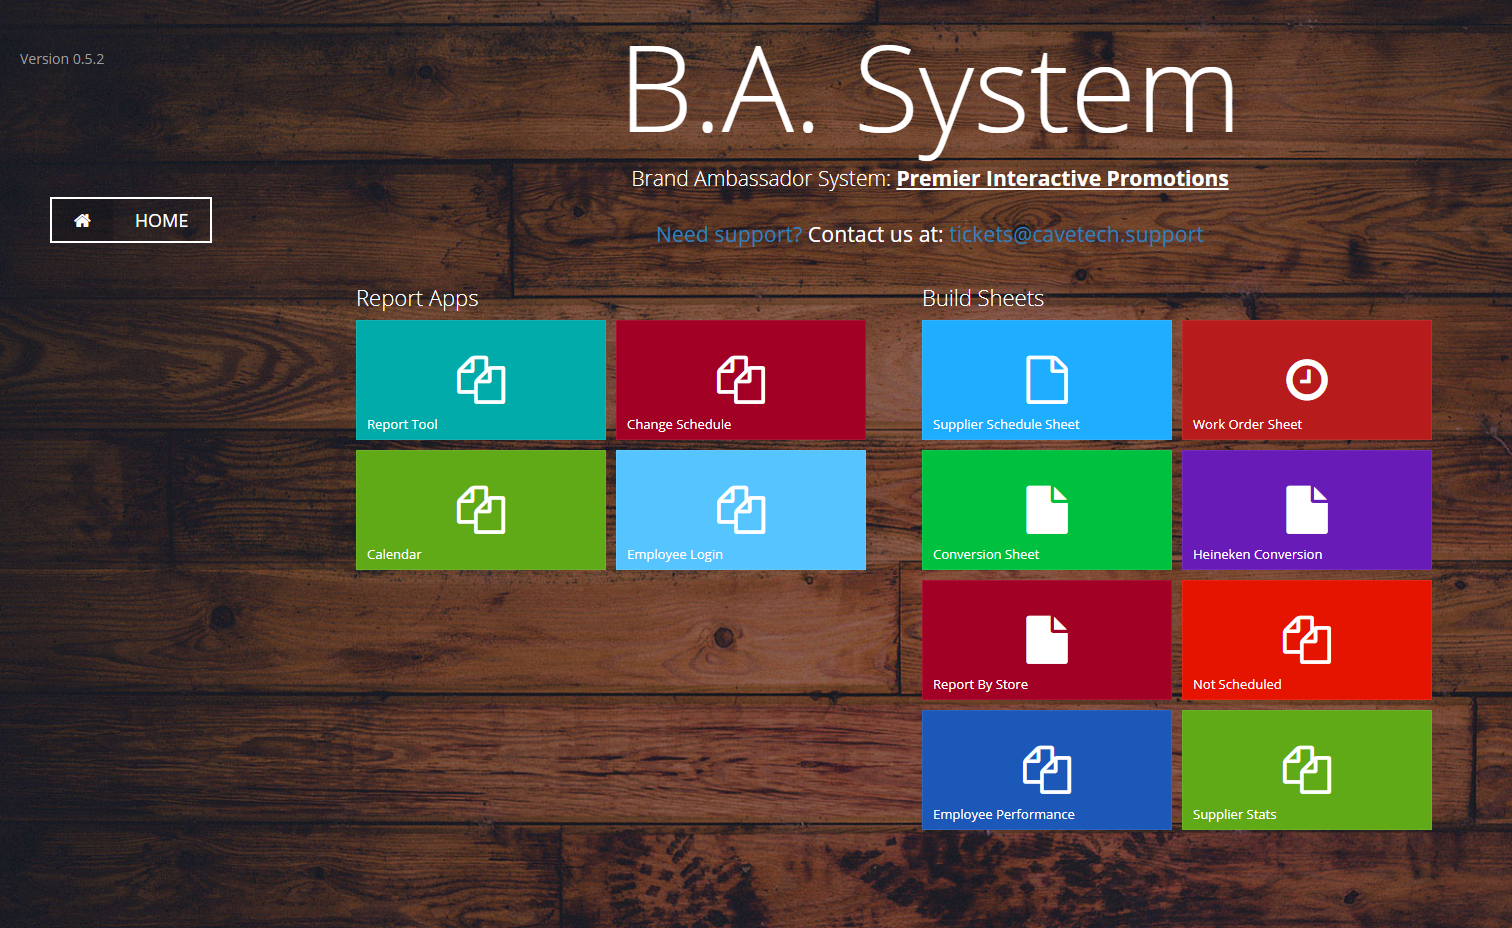Select the Supplier Schedule Sheet label
This screenshot has height=928, width=1512.
tap(1006, 425)
